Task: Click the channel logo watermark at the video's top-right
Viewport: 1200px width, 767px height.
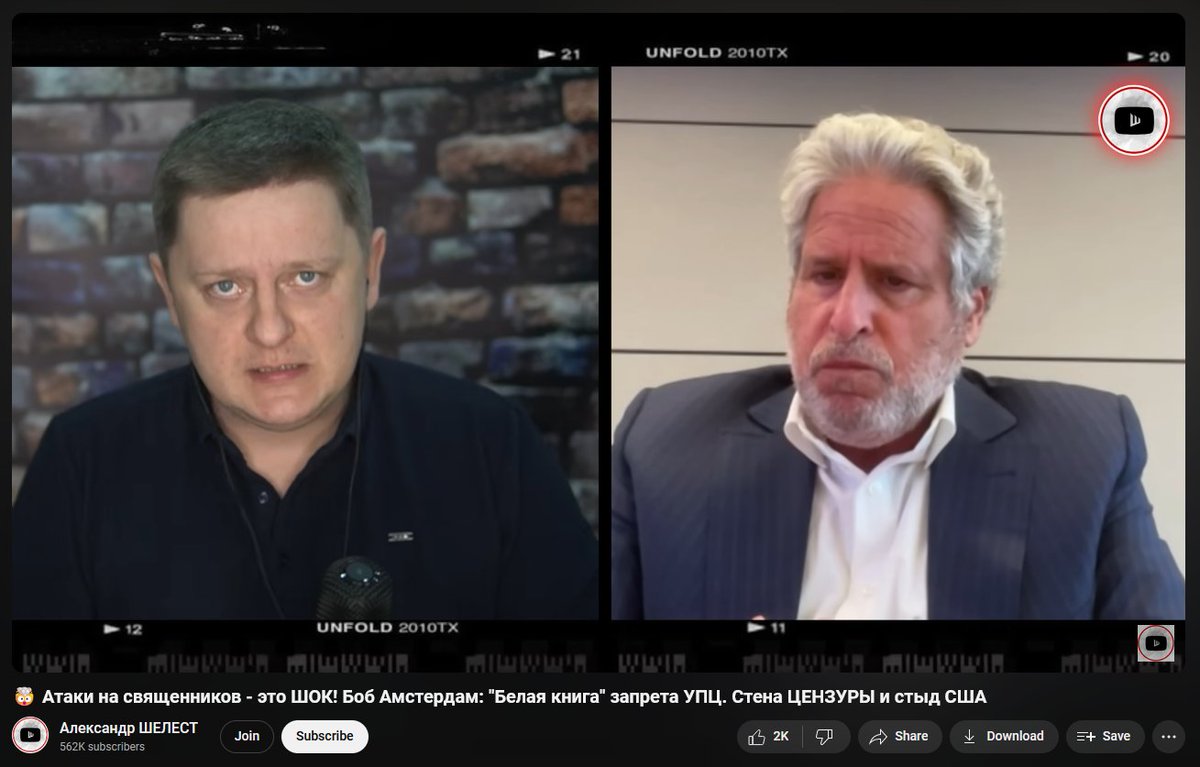Action: (1134, 121)
